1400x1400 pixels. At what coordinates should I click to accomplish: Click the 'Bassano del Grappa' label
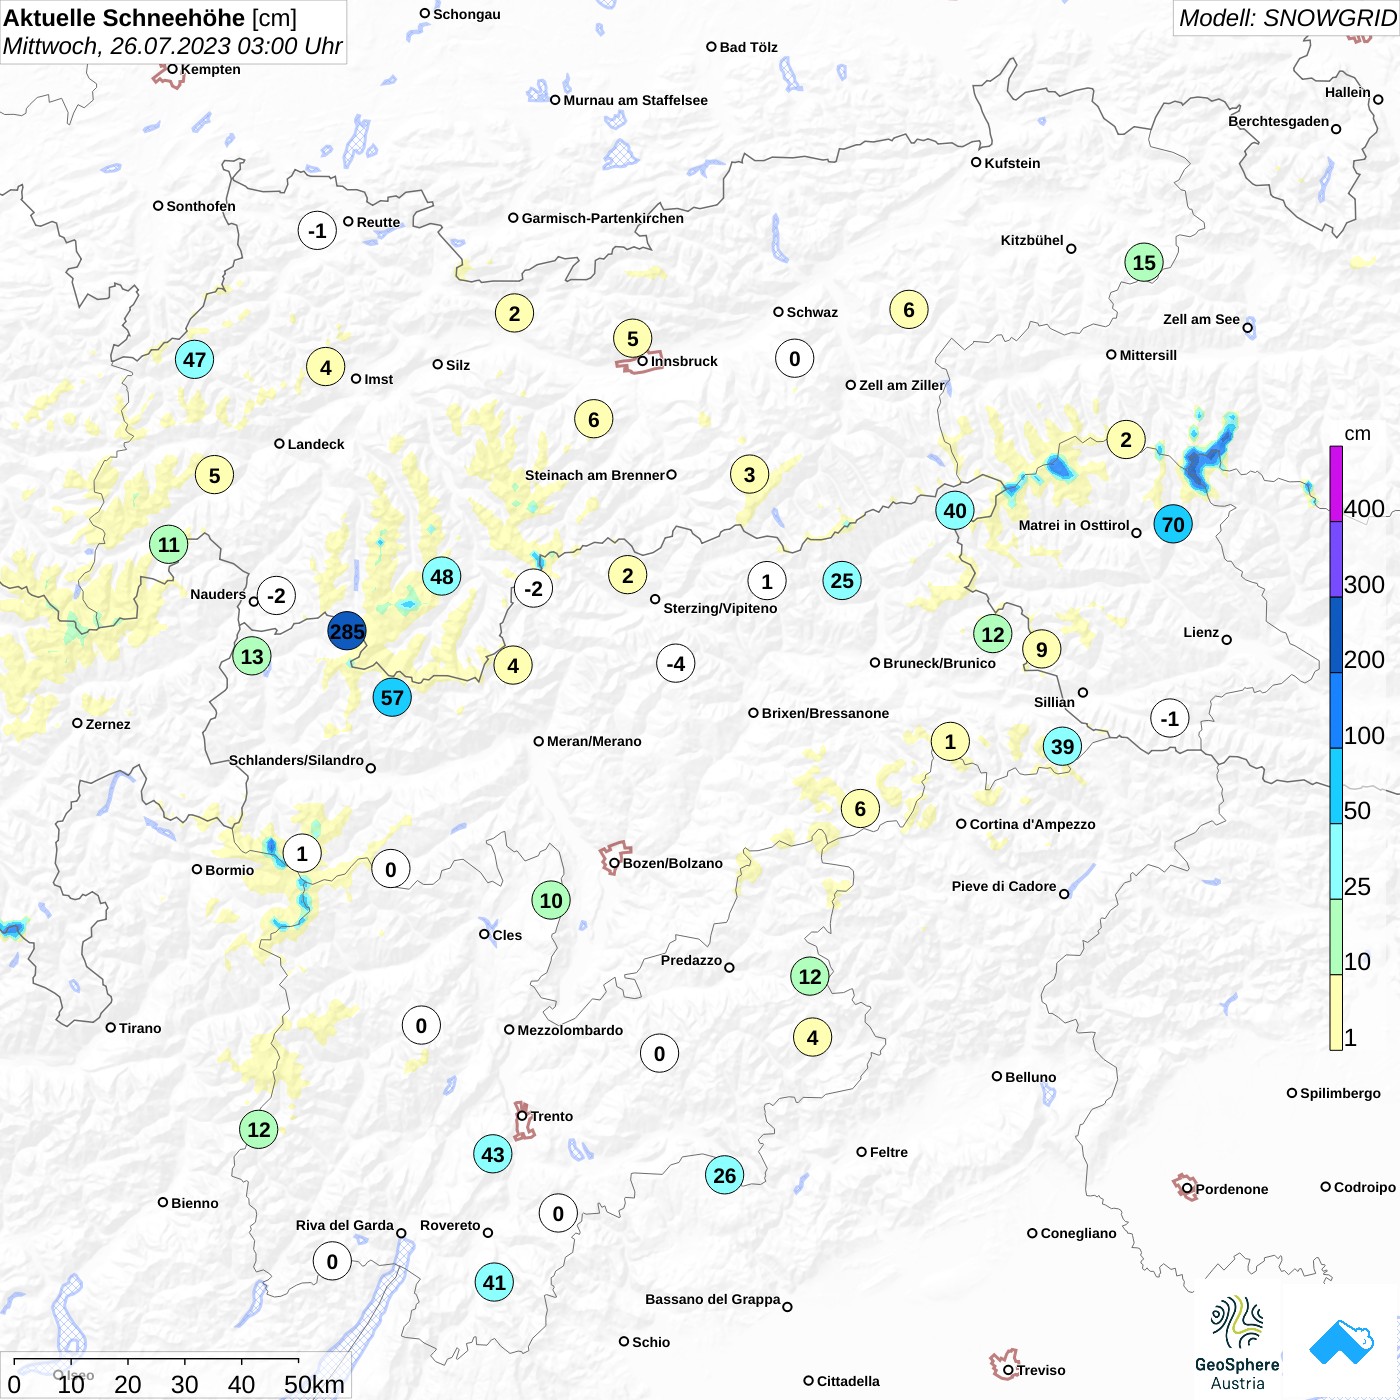pyautogui.click(x=712, y=1299)
